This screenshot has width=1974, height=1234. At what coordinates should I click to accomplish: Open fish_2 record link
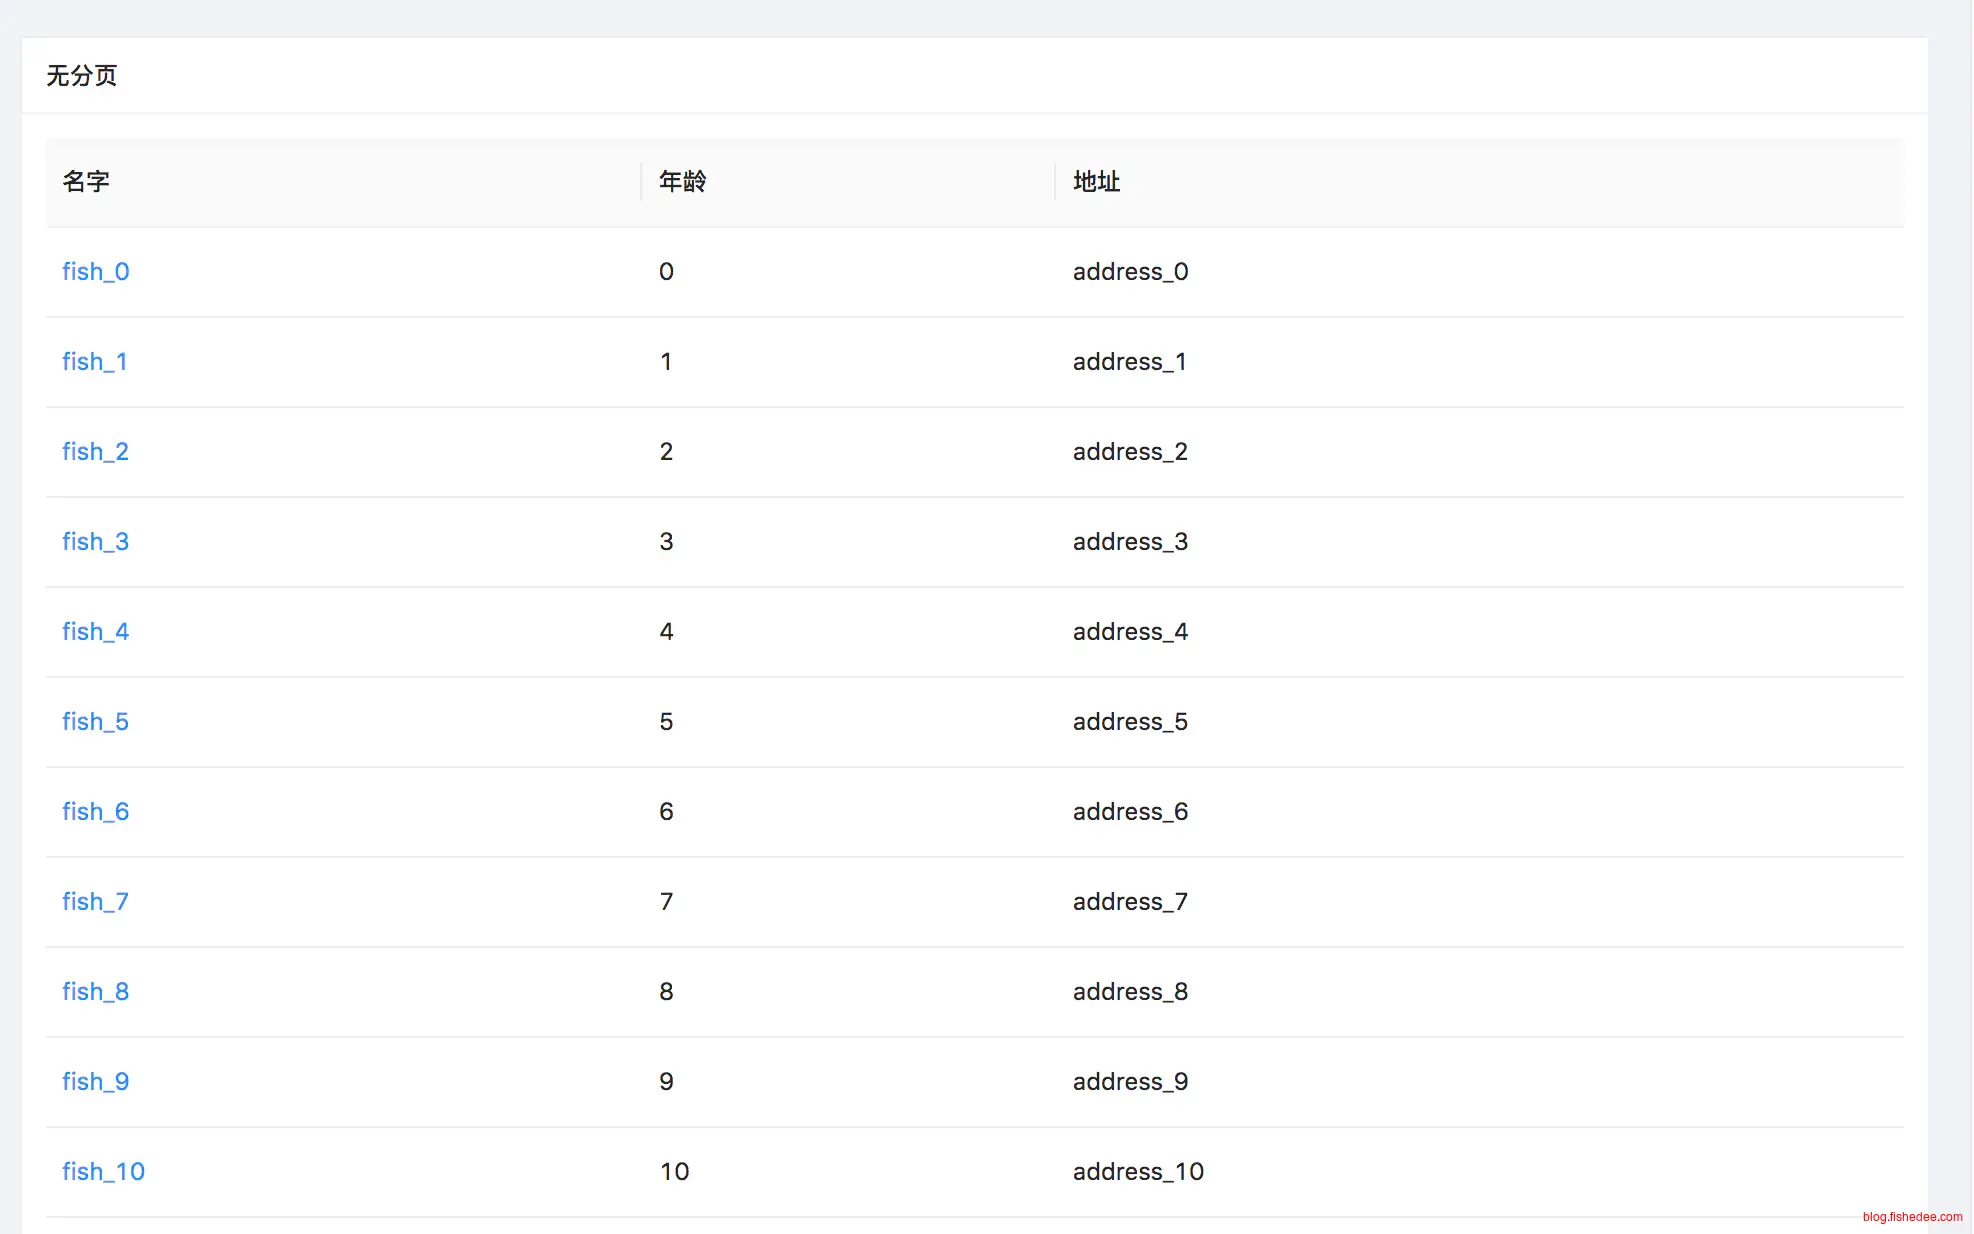95,452
